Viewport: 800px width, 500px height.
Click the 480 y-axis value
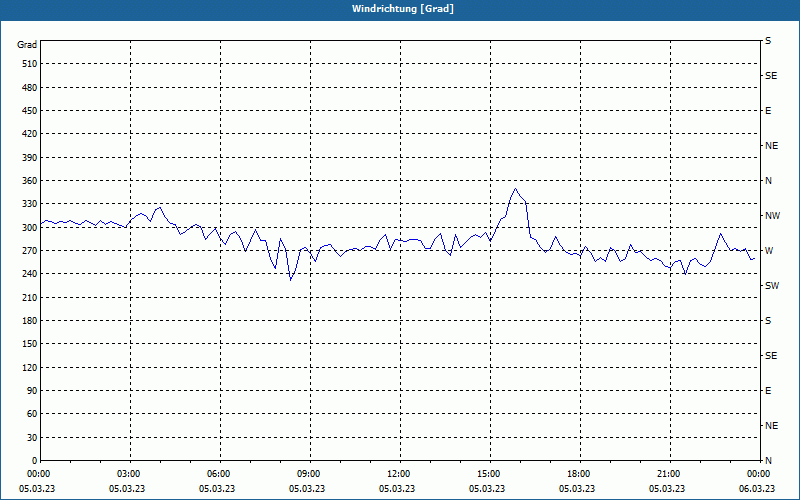click(30, 88)
